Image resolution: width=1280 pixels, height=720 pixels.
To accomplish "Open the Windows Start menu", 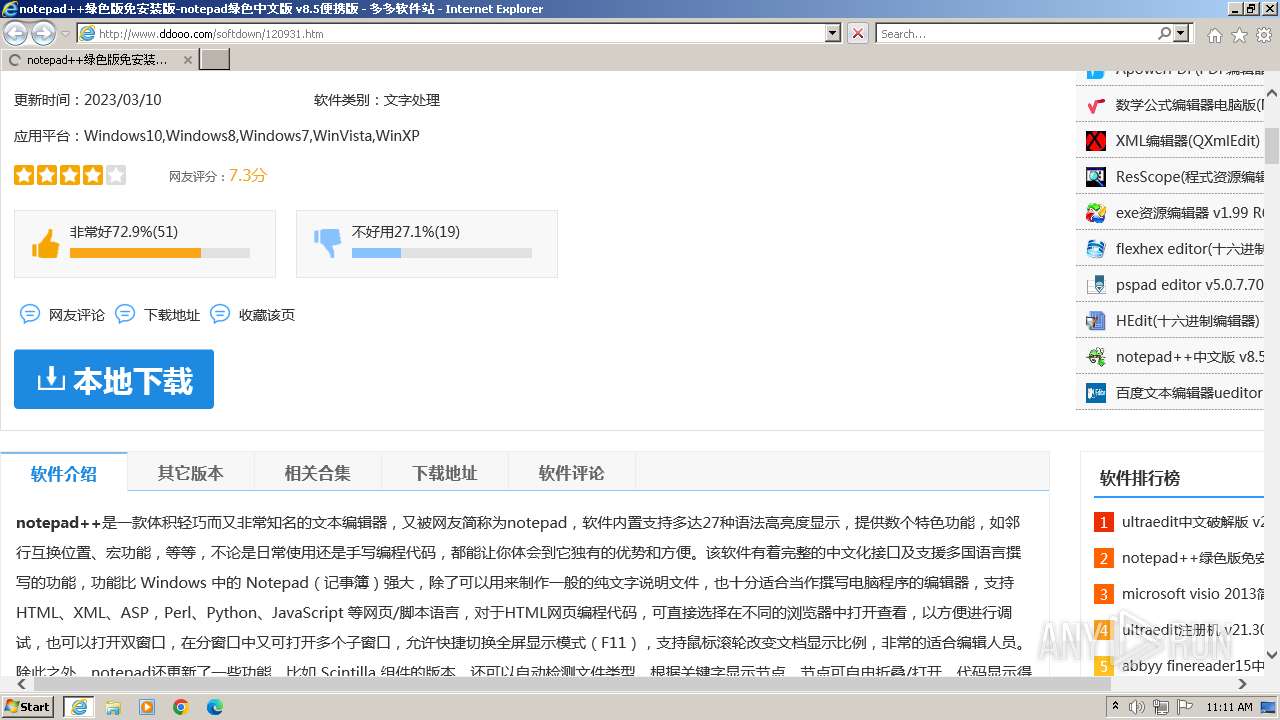I will (28, 707).
